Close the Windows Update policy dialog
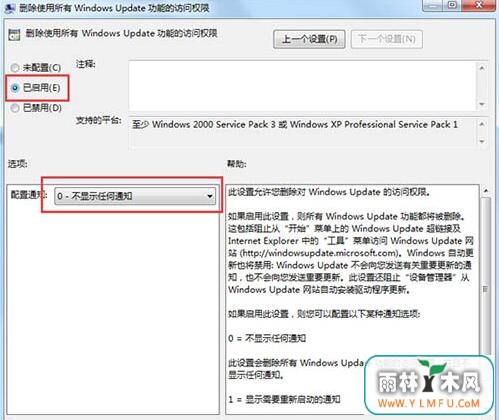Image resolution: width=499 pixels, height=420 pixels. pos(479,5)
